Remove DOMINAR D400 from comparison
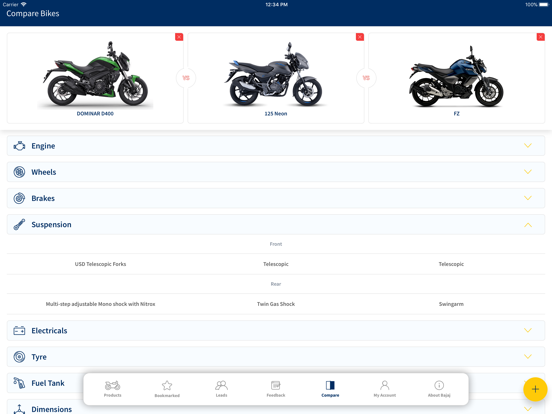The width and height of the screenshot is (552, 414). pos(179,37)
